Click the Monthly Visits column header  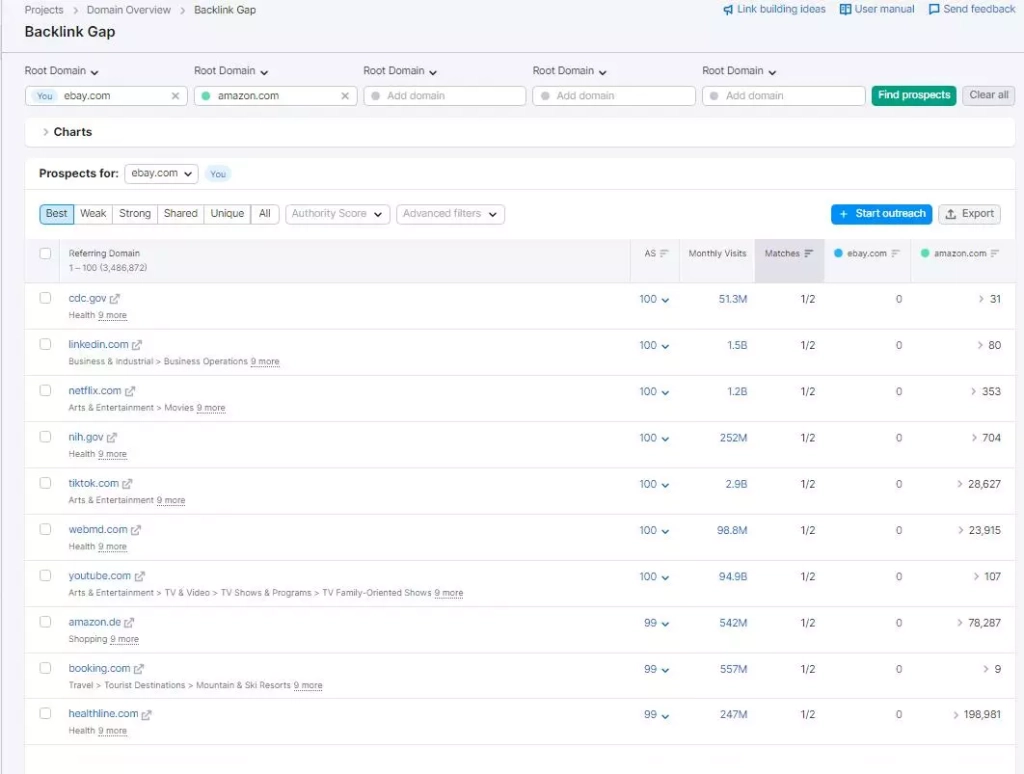(x=717, y=253)
